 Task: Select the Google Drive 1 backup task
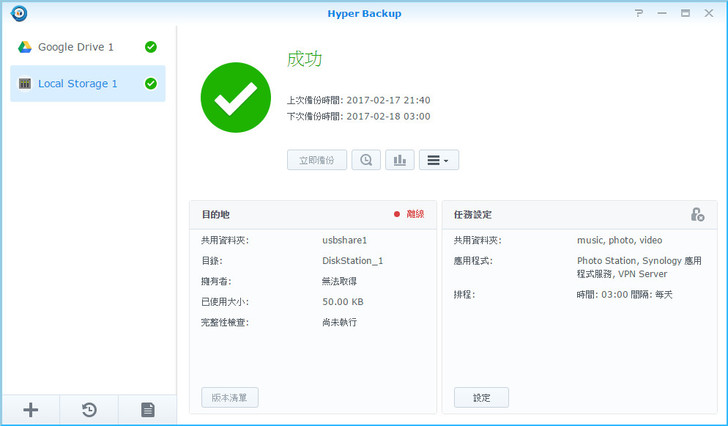pyautogui.click(x=88, y=47)
